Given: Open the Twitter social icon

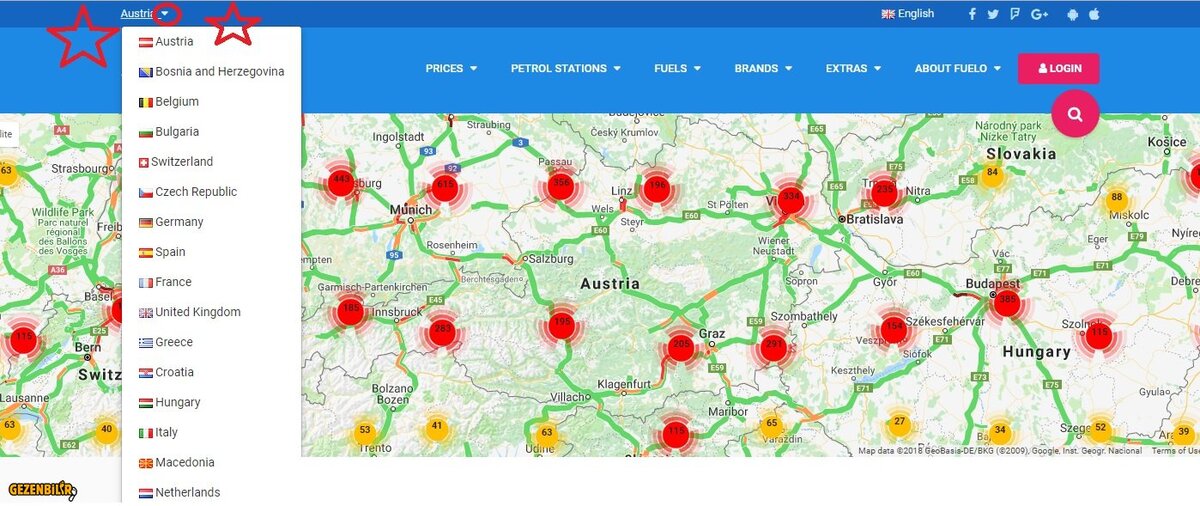Looking at the screenshot, I should point(993,14).
